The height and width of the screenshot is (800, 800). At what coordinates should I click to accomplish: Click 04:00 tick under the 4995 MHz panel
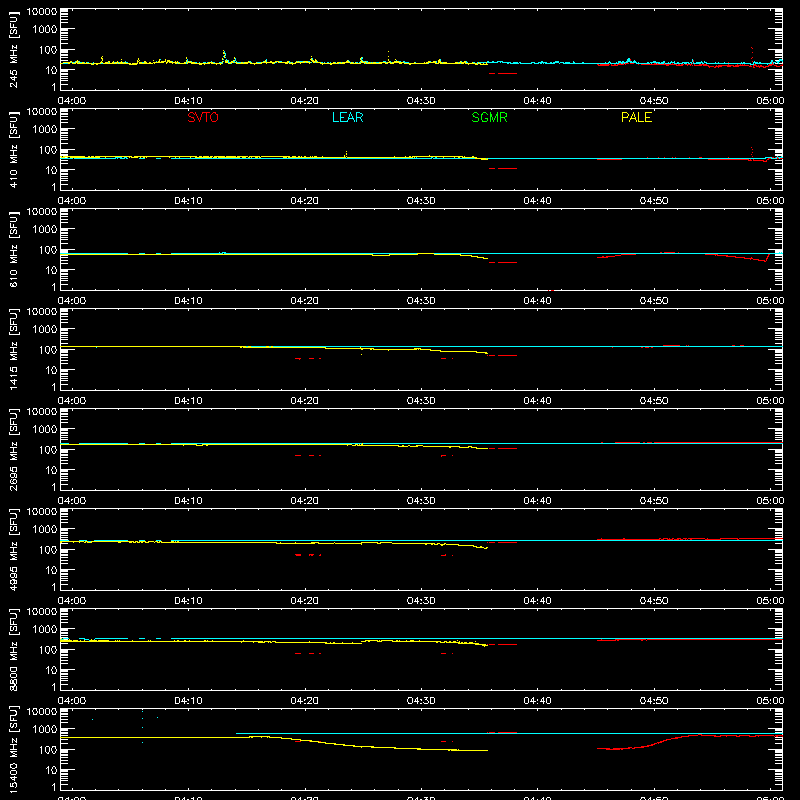(72, 601)
